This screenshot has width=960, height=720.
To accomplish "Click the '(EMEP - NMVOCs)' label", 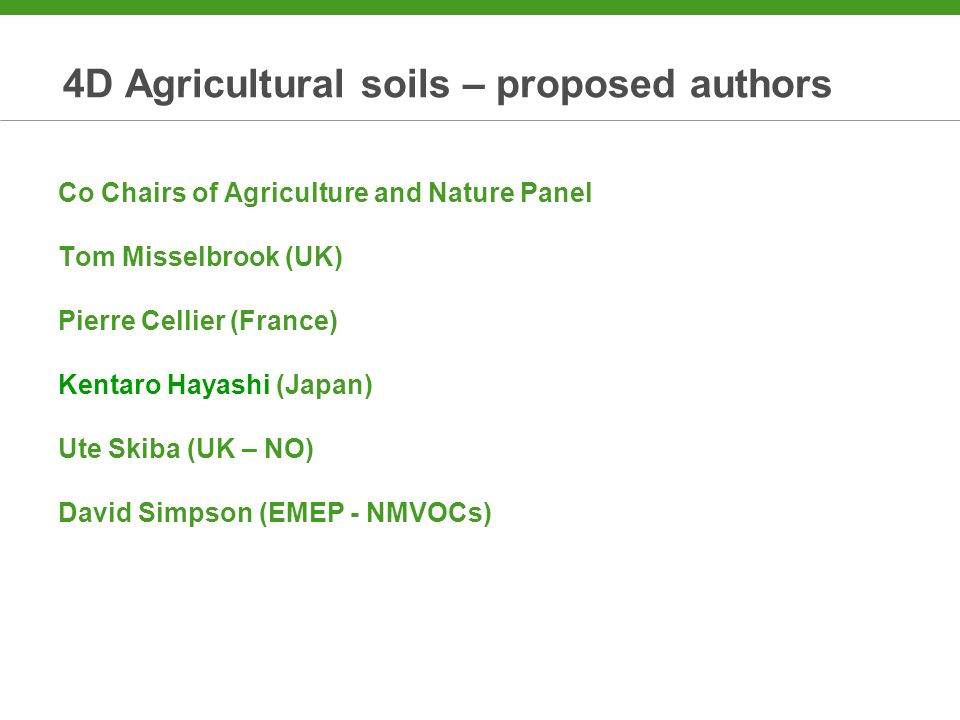I will (x=375, y=513).
